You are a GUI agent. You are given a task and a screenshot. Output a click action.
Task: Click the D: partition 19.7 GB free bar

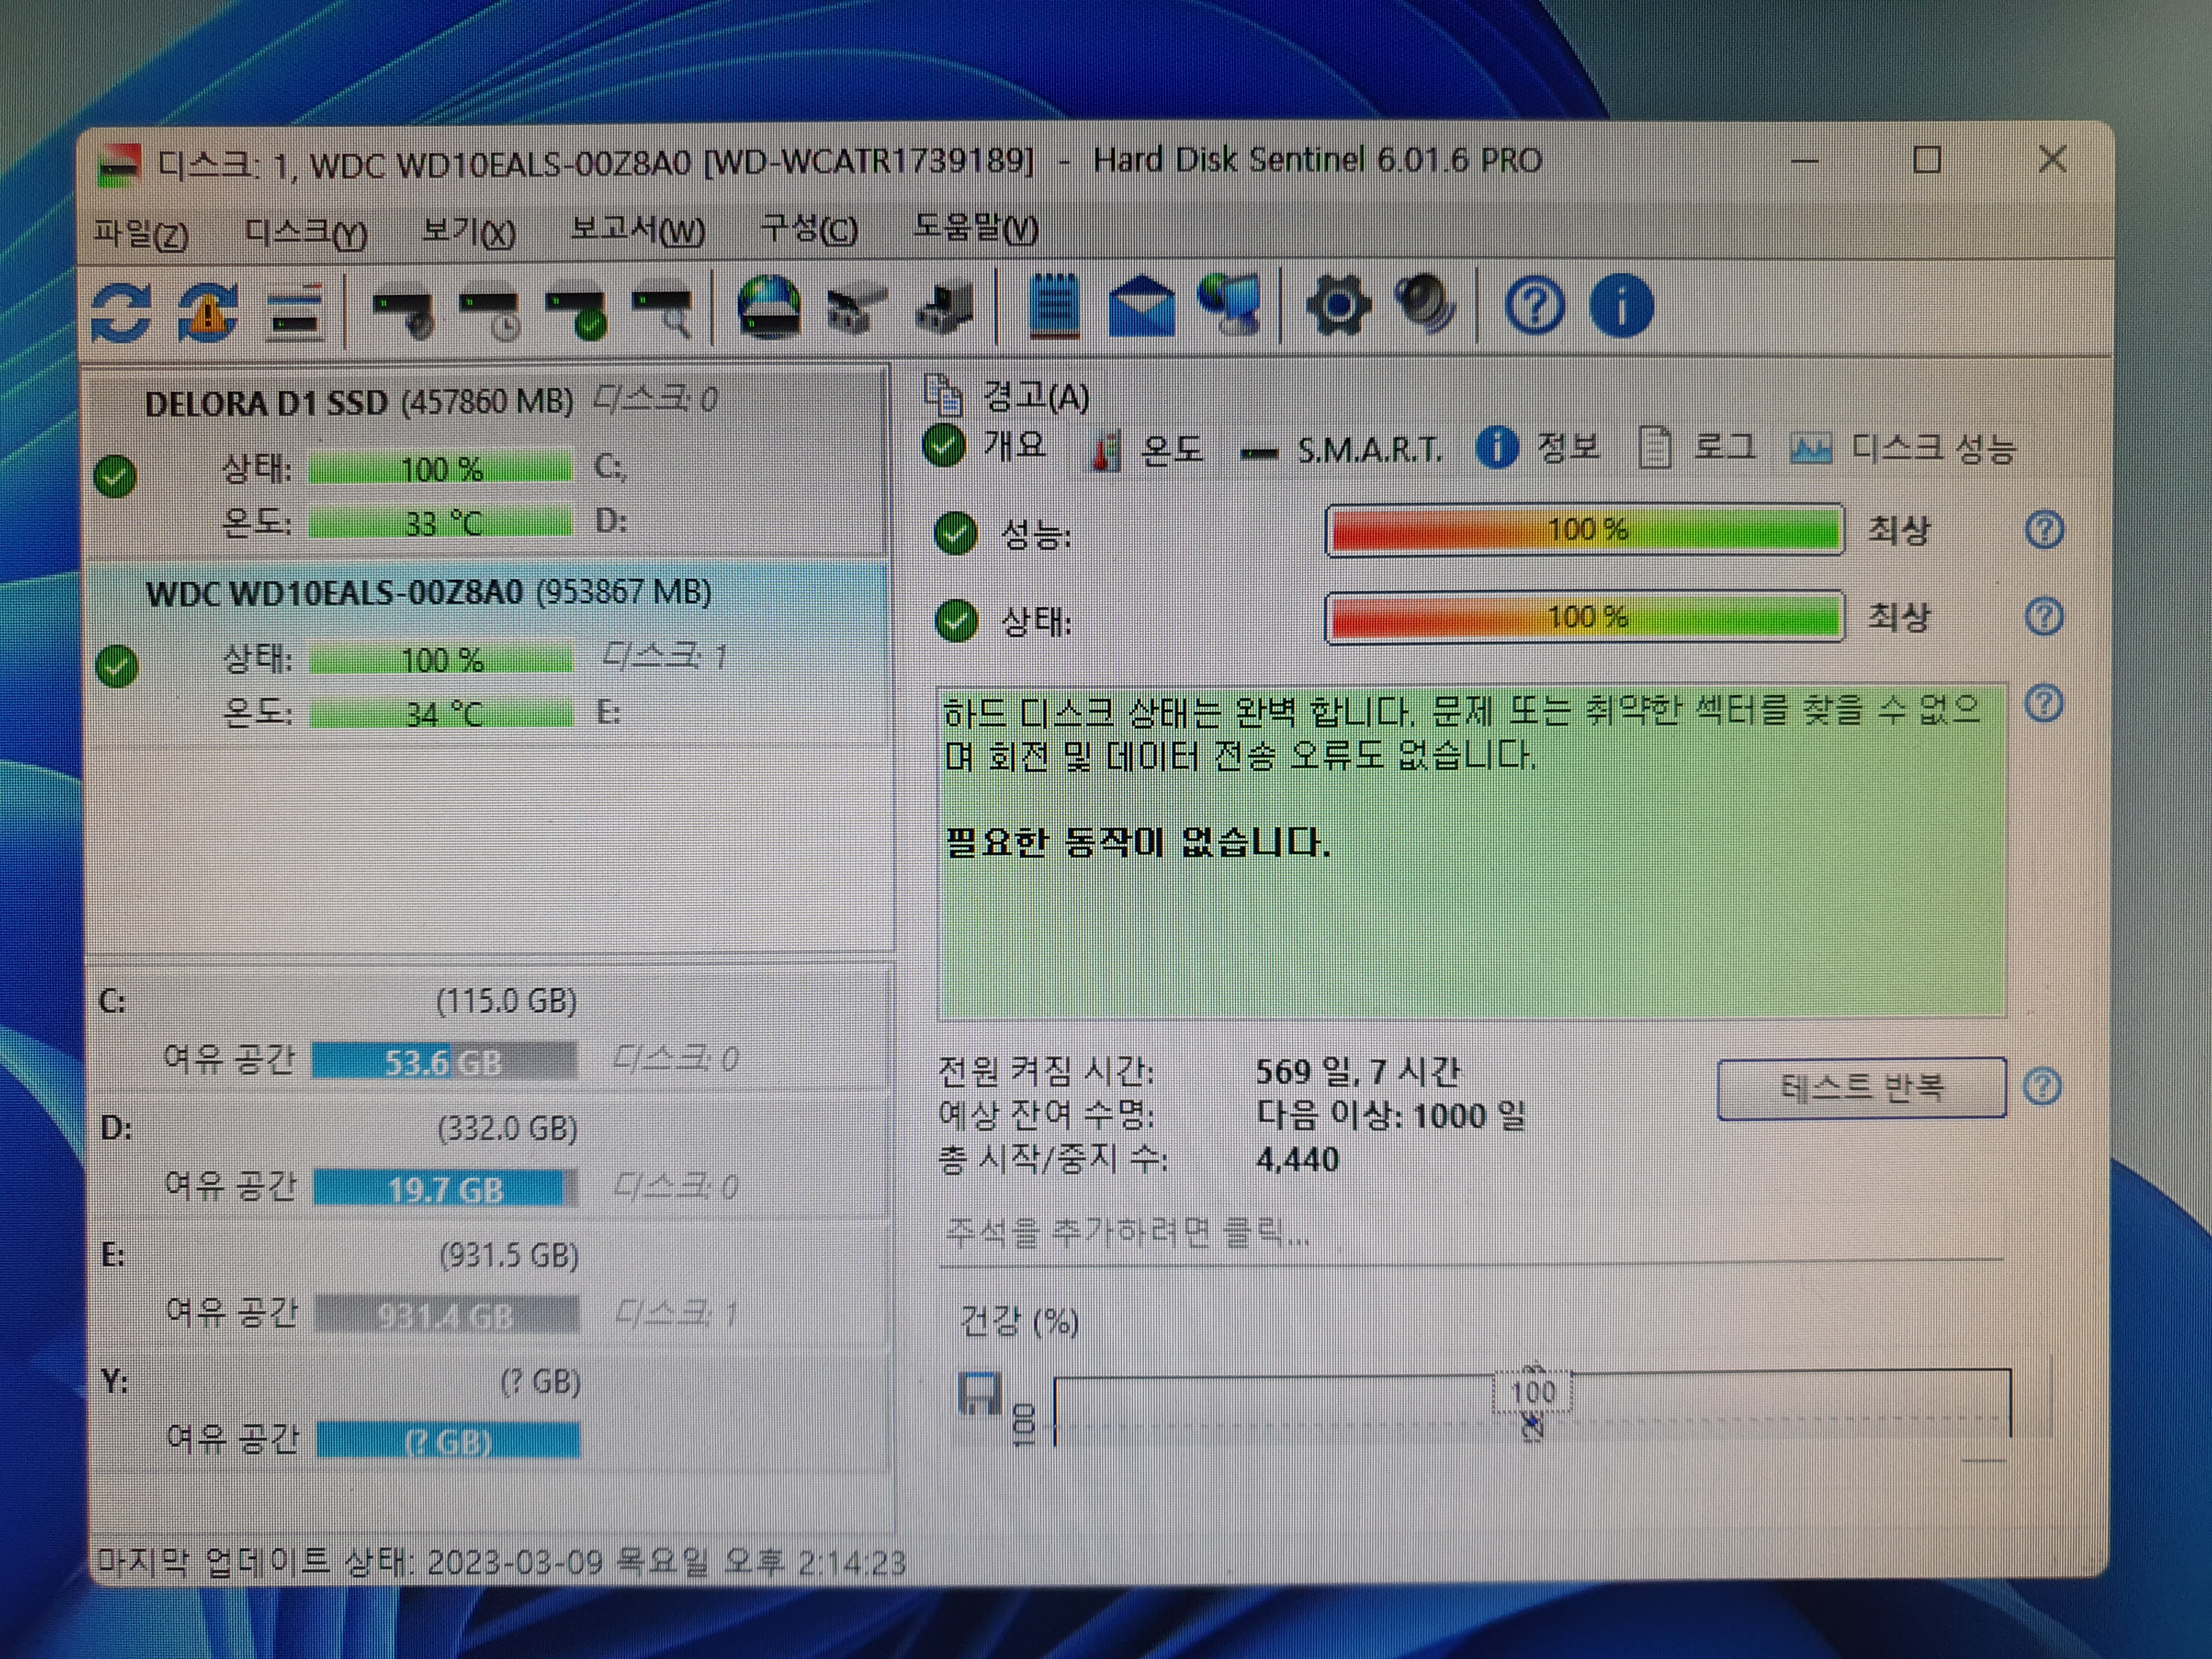click(x=445, y=1188)
